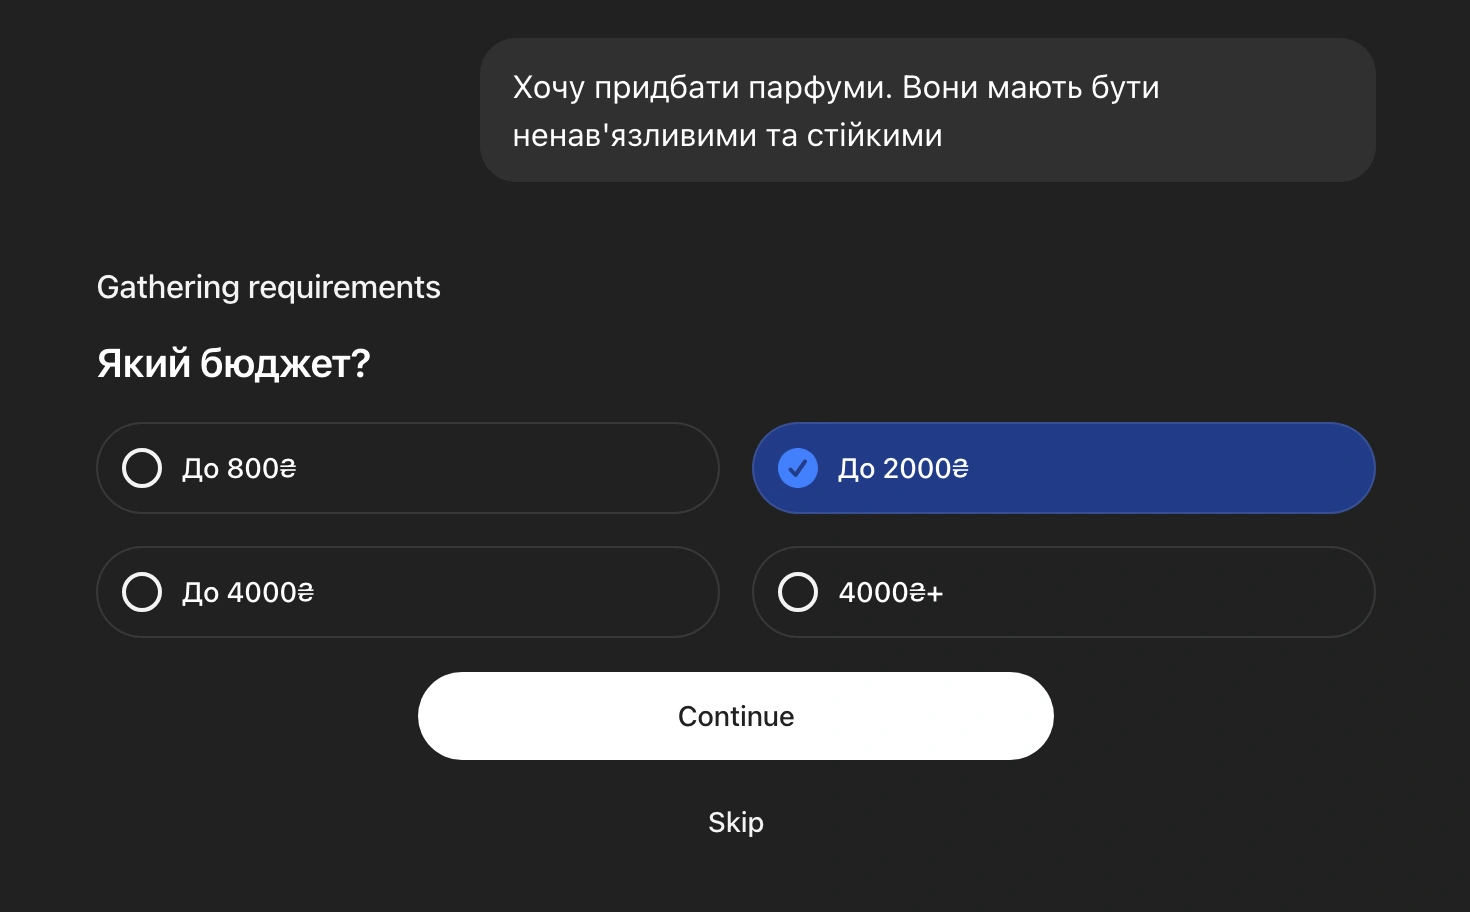Select the "До 4000₴" budget option
Screen dimensions: 1470x912
(x=408, y=591)
